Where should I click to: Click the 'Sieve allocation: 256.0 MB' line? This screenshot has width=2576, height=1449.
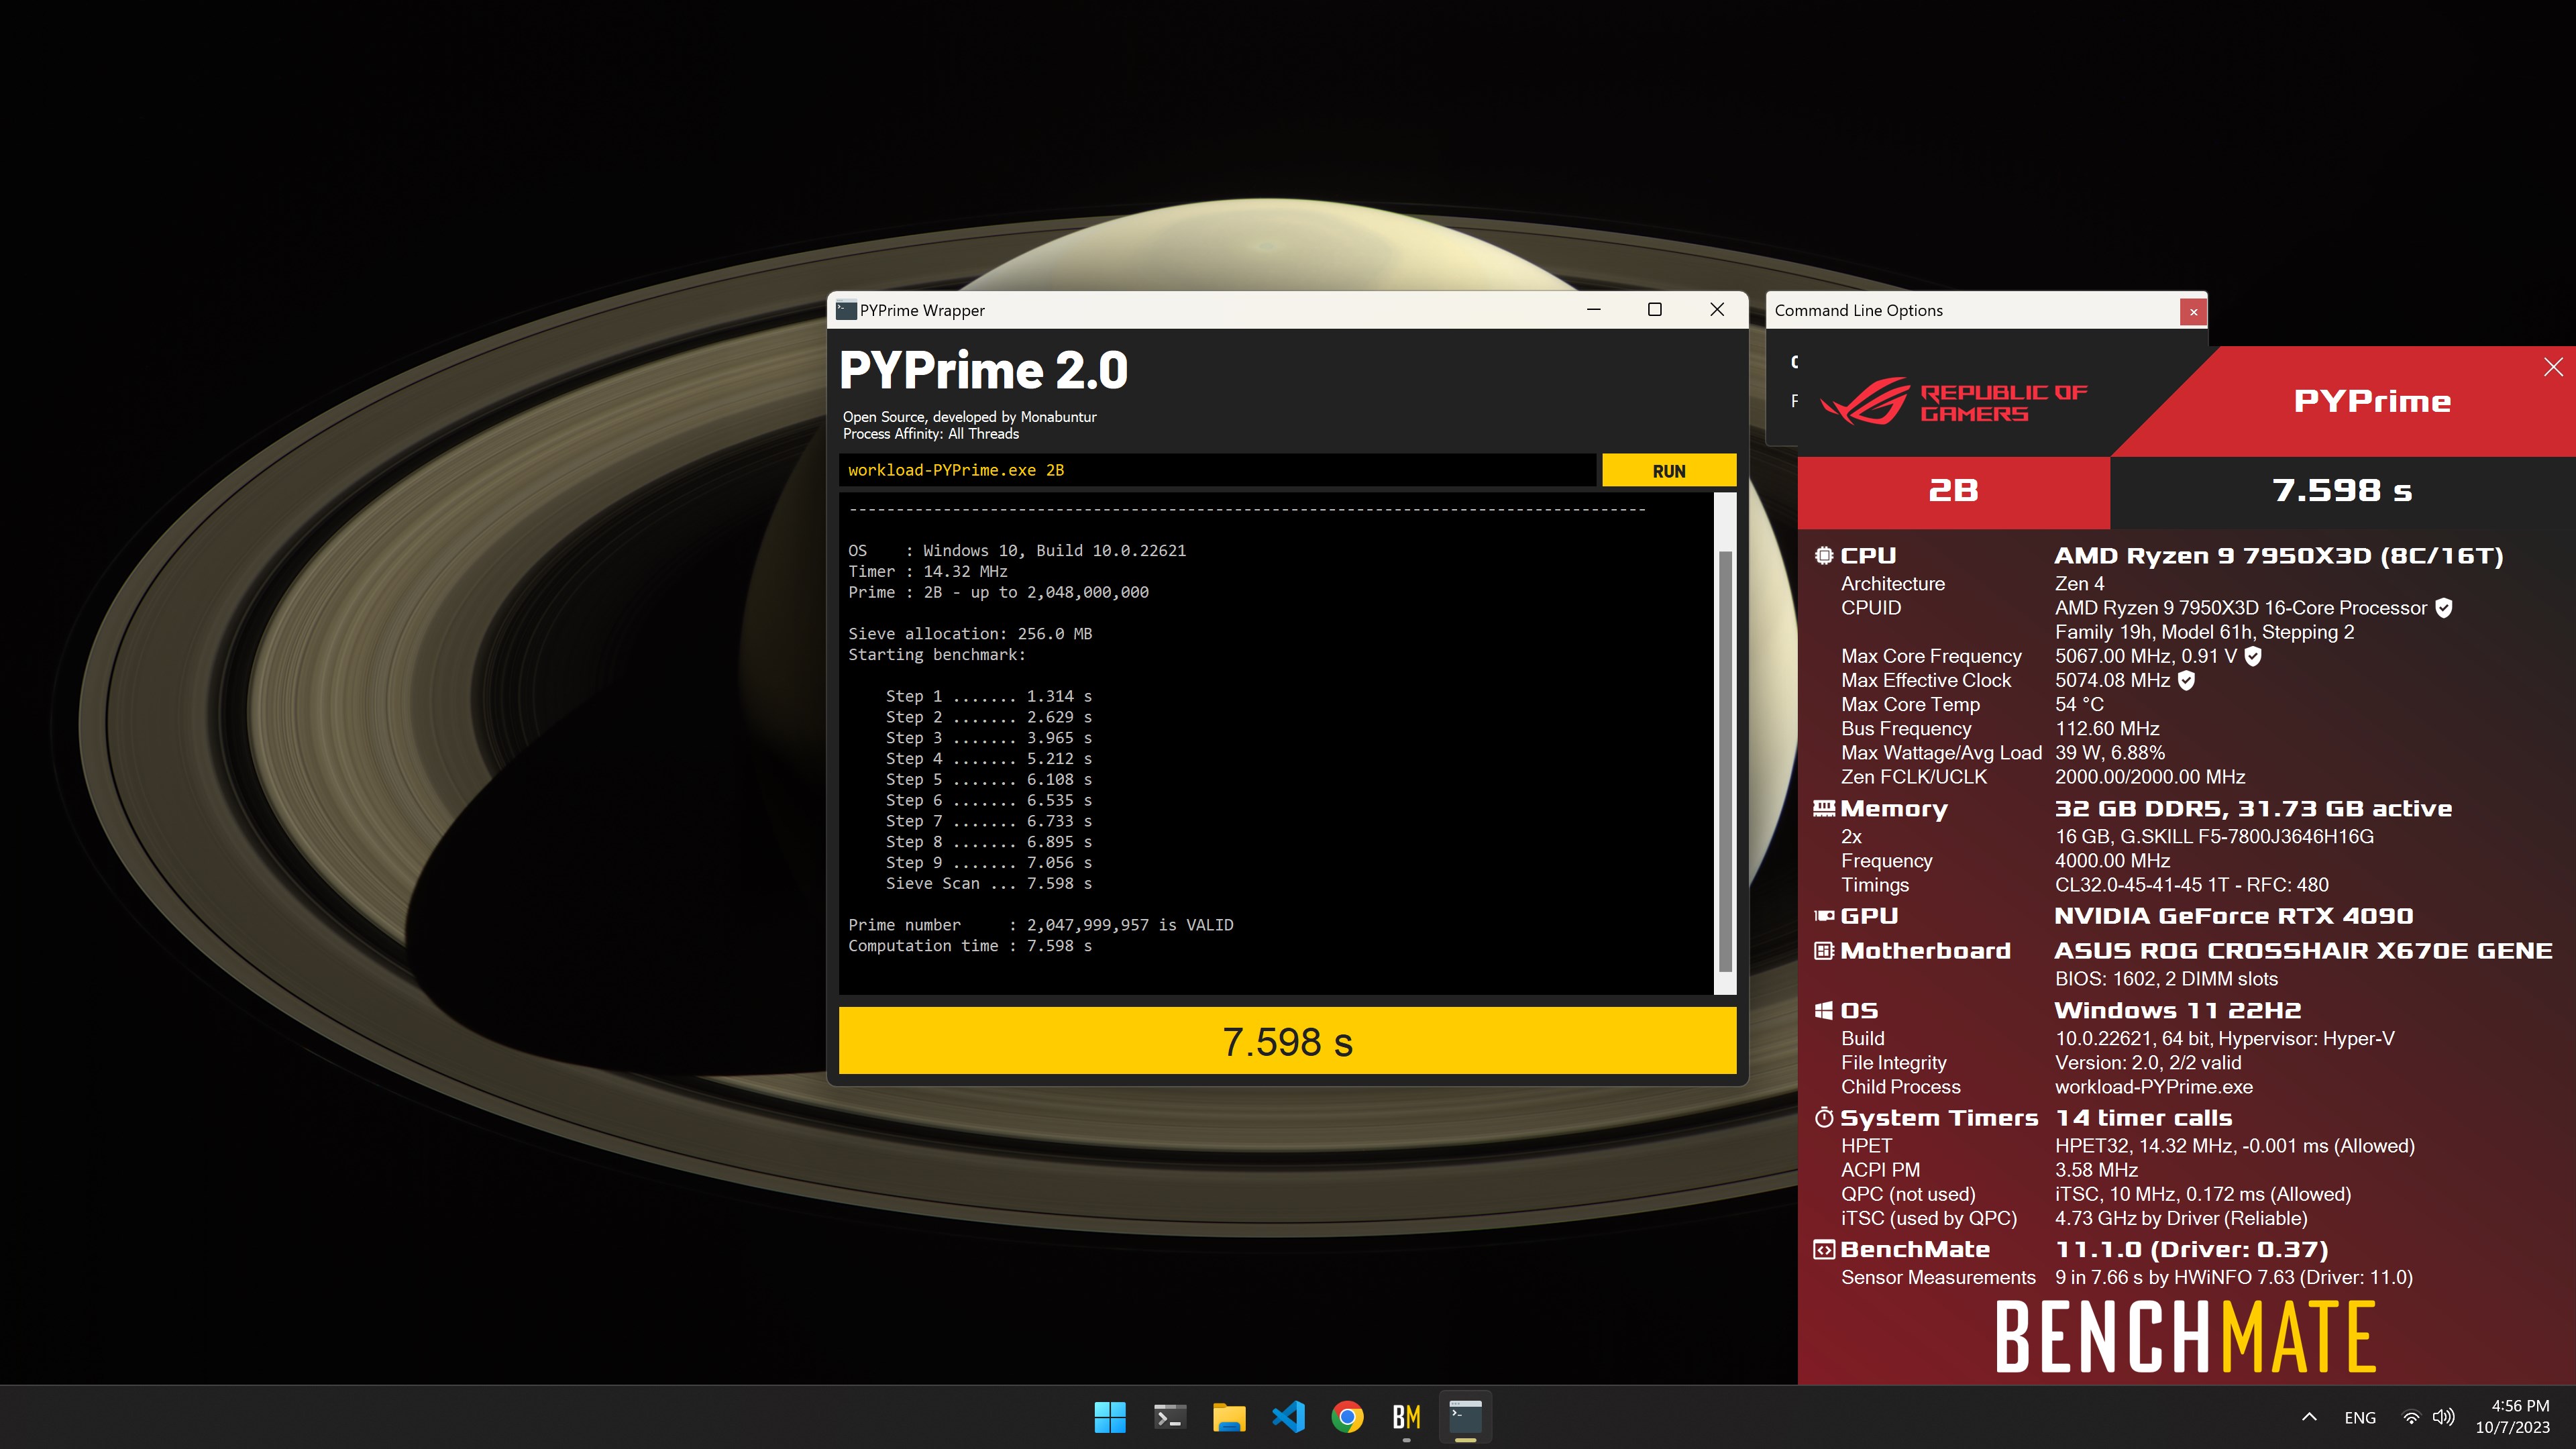pos(970,634)
